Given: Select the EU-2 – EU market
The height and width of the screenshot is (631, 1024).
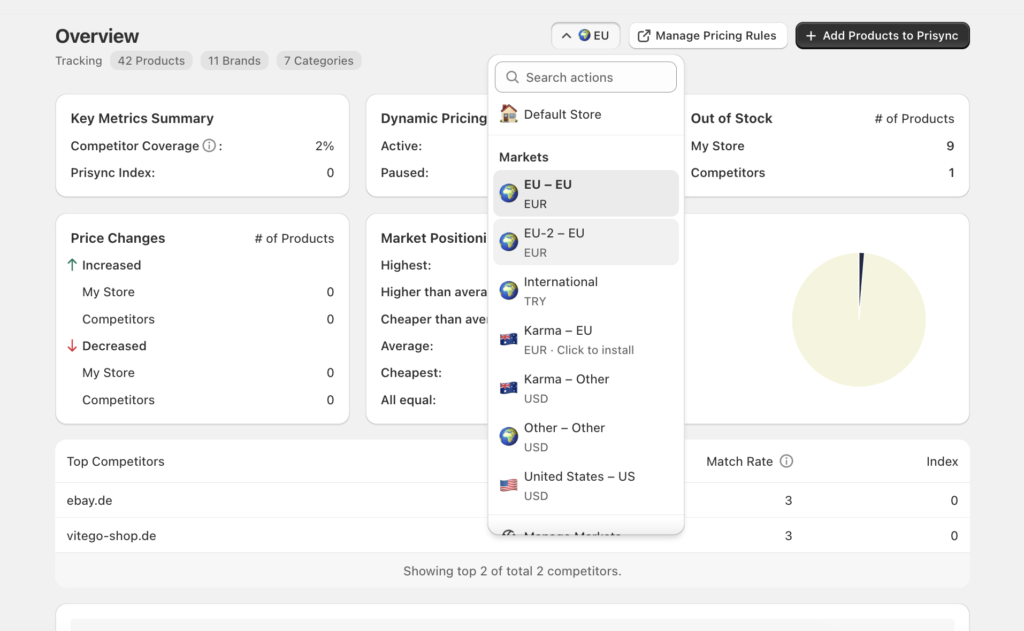Looking at the screenshot, I should 586,242.
